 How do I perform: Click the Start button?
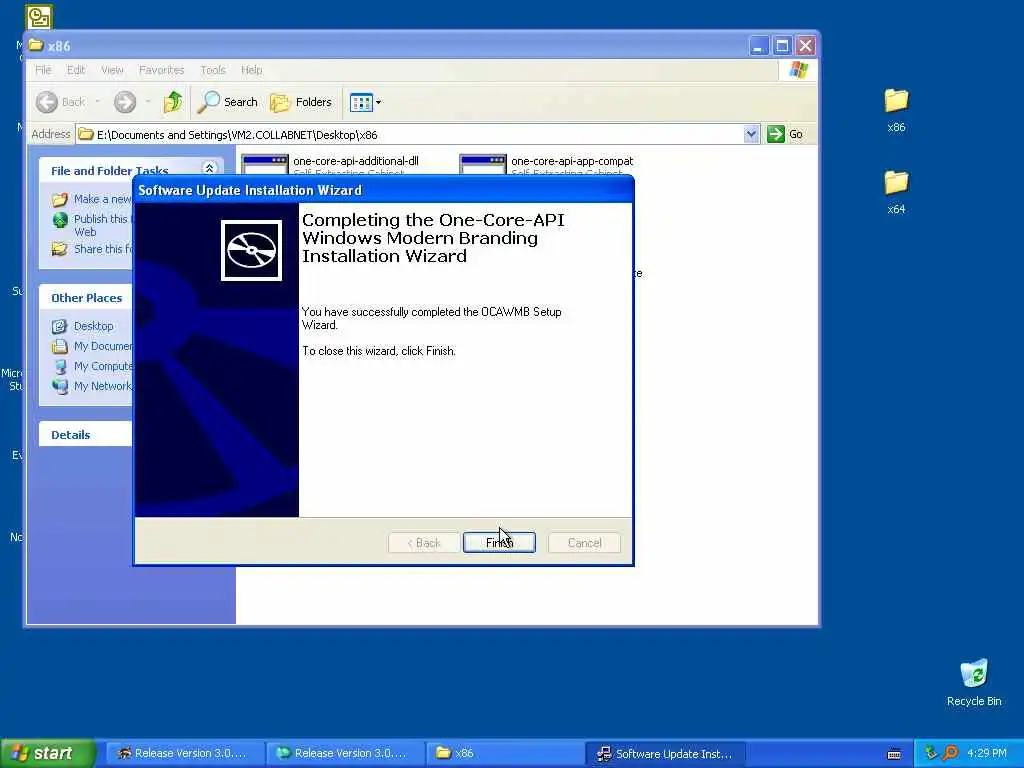(x=47, y=754)
